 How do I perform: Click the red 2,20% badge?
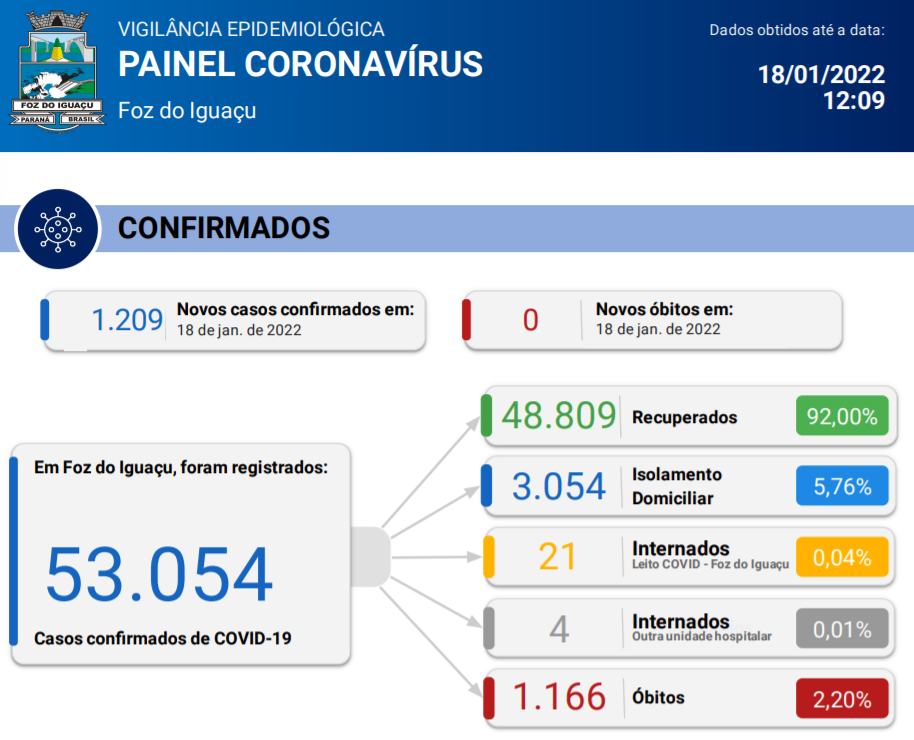(842, 699)
